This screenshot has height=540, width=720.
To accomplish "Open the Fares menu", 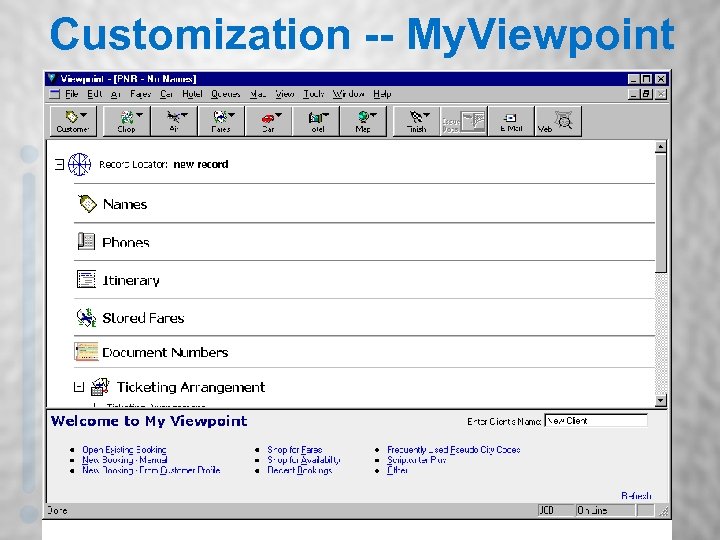I will (141, 94).
